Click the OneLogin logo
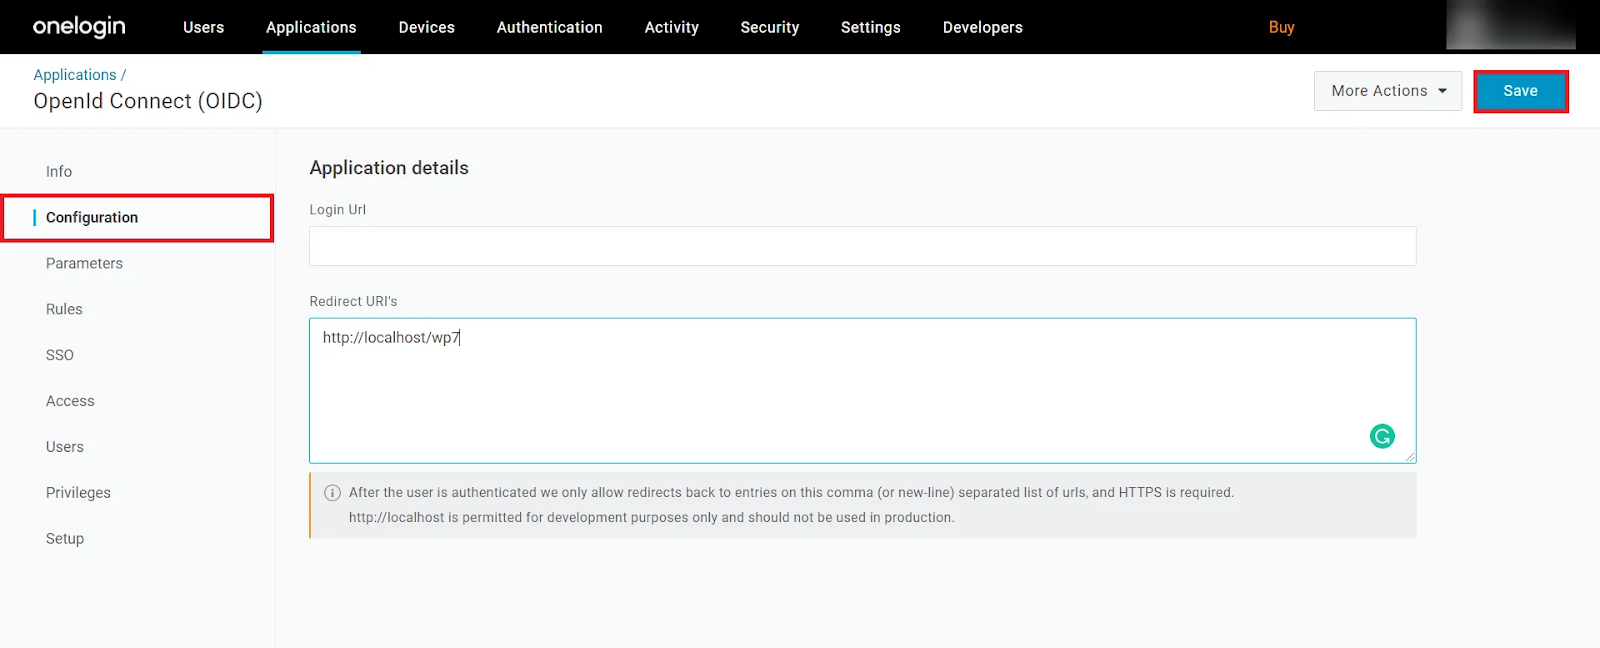 click(79, 27)
